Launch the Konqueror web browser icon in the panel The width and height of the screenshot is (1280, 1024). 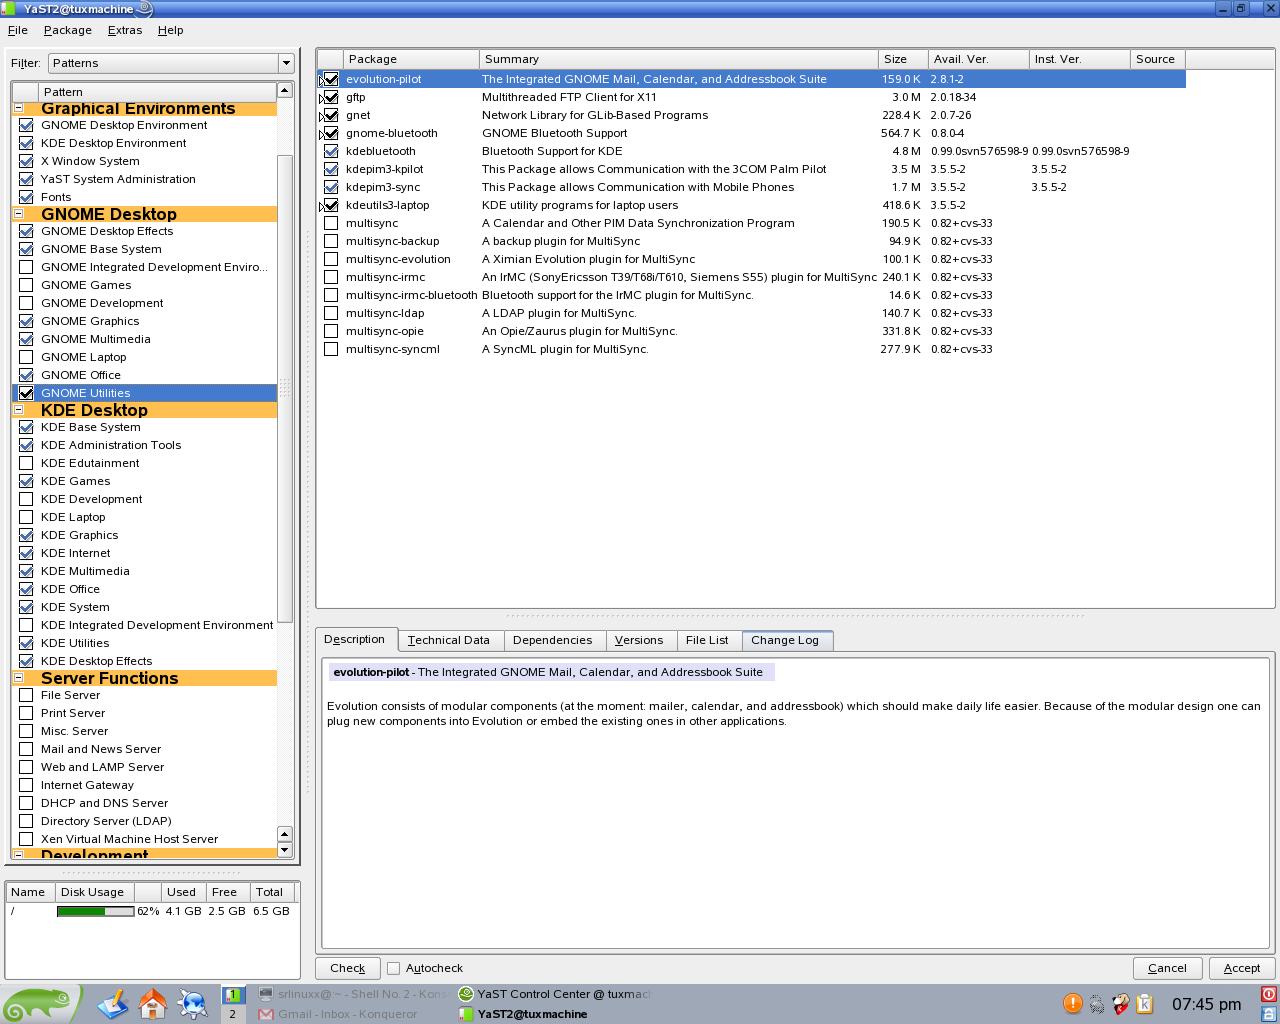click(x=192, y=1003)
